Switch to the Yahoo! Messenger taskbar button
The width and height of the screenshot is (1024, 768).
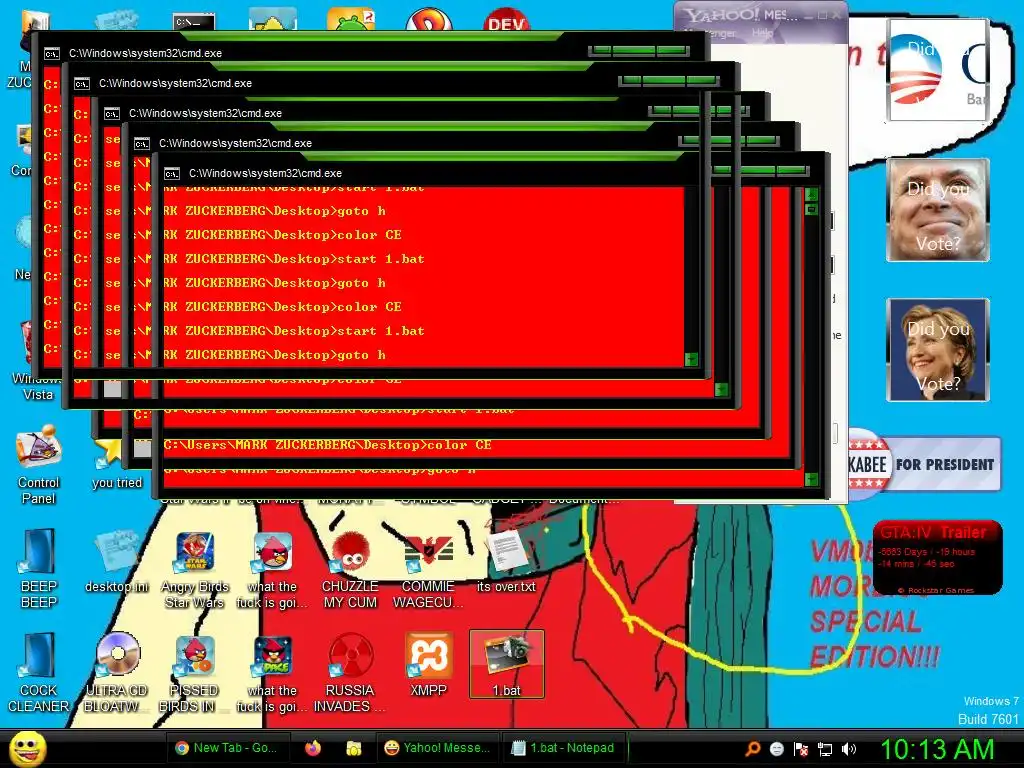437,748
